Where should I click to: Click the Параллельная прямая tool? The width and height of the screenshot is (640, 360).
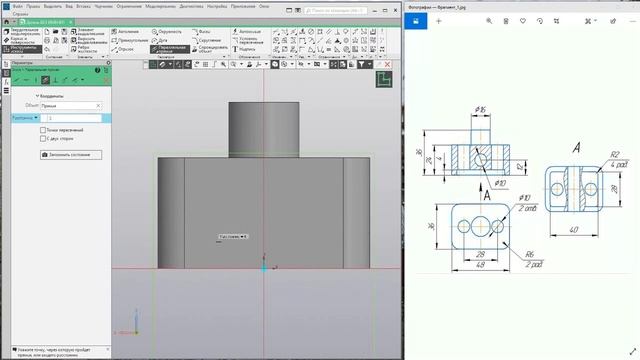(170, 49)
